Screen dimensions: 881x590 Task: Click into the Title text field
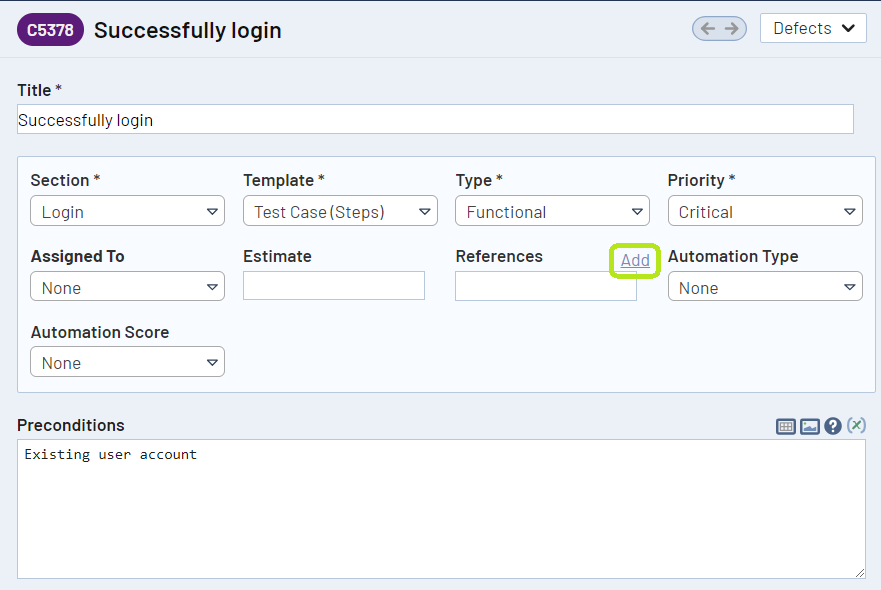435,120
